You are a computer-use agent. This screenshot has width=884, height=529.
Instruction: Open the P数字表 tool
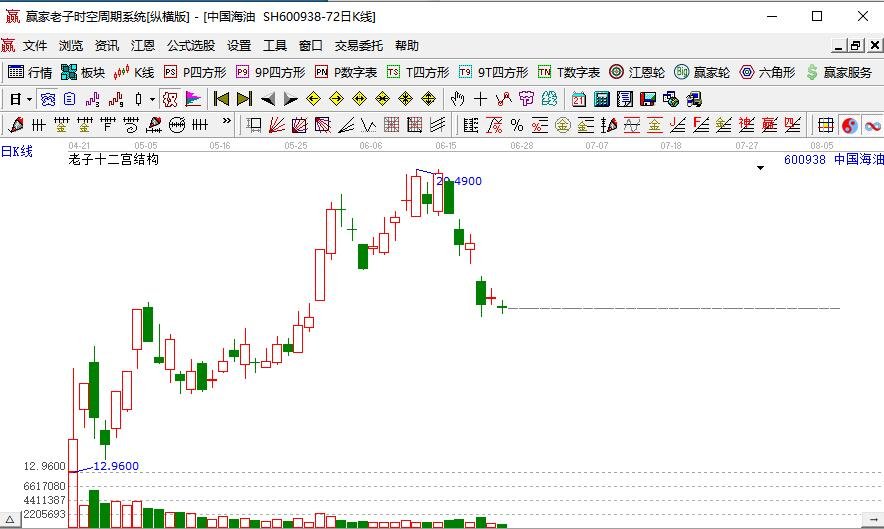(x=346, y=72)
